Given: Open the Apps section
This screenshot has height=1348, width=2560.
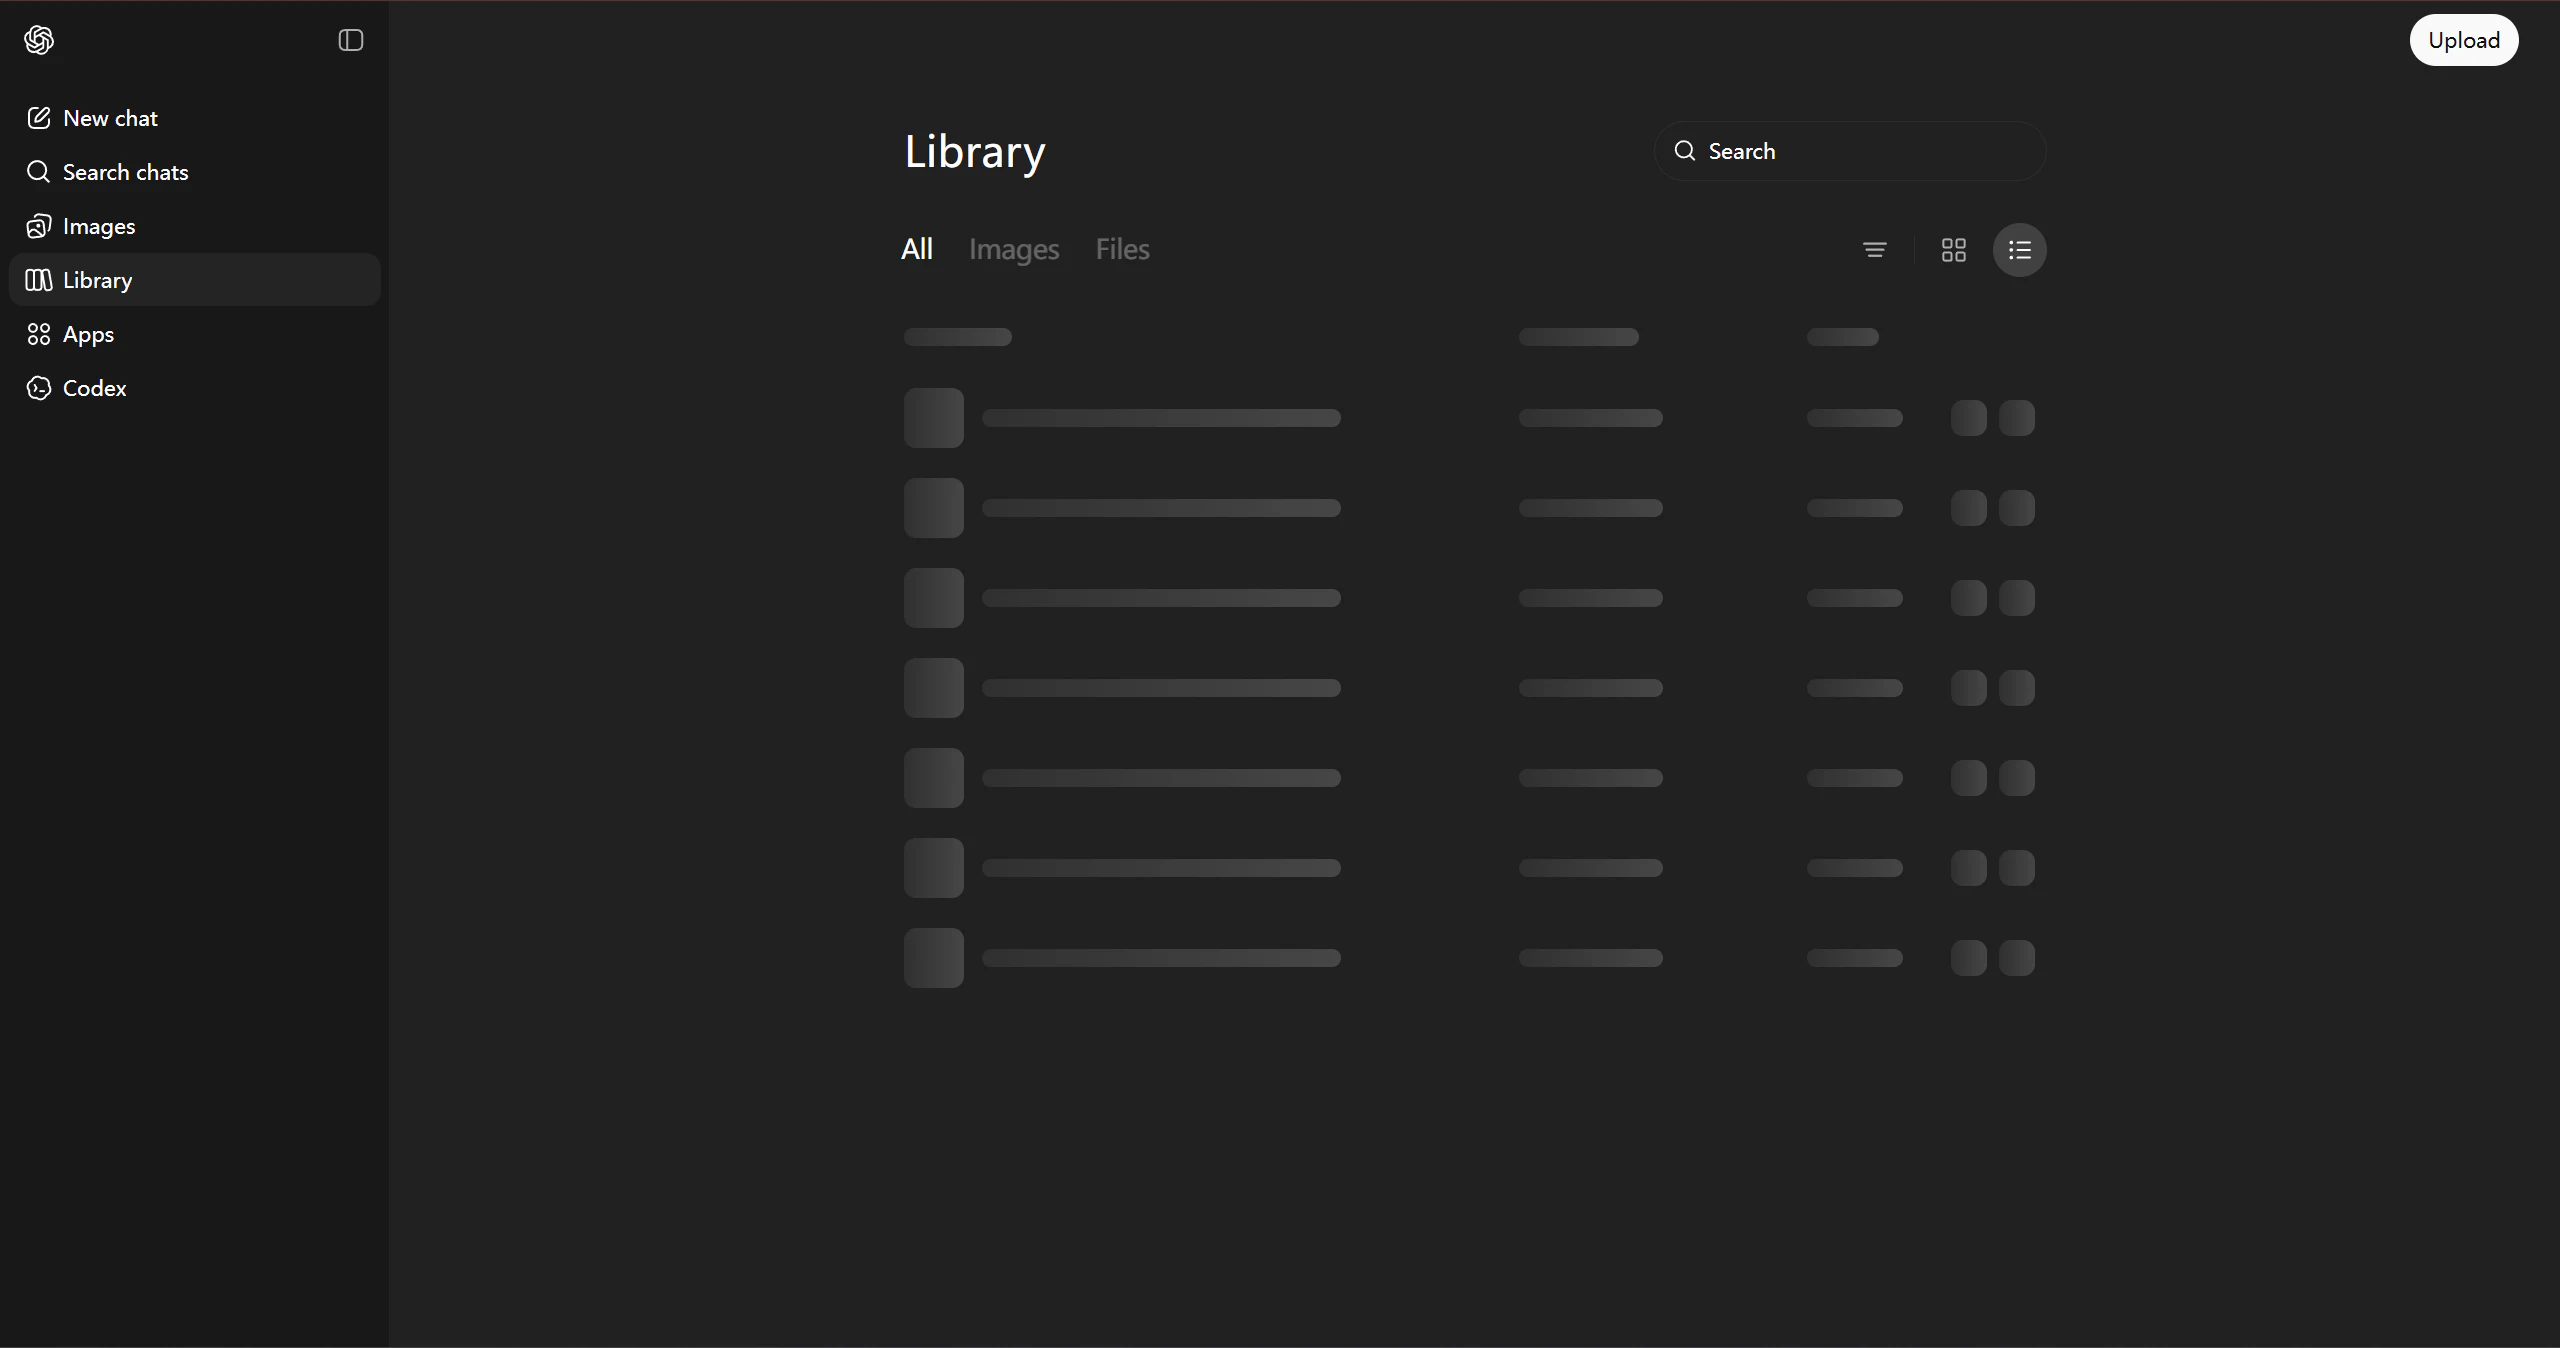Looking at the screenshot, I should pos(88,334).
